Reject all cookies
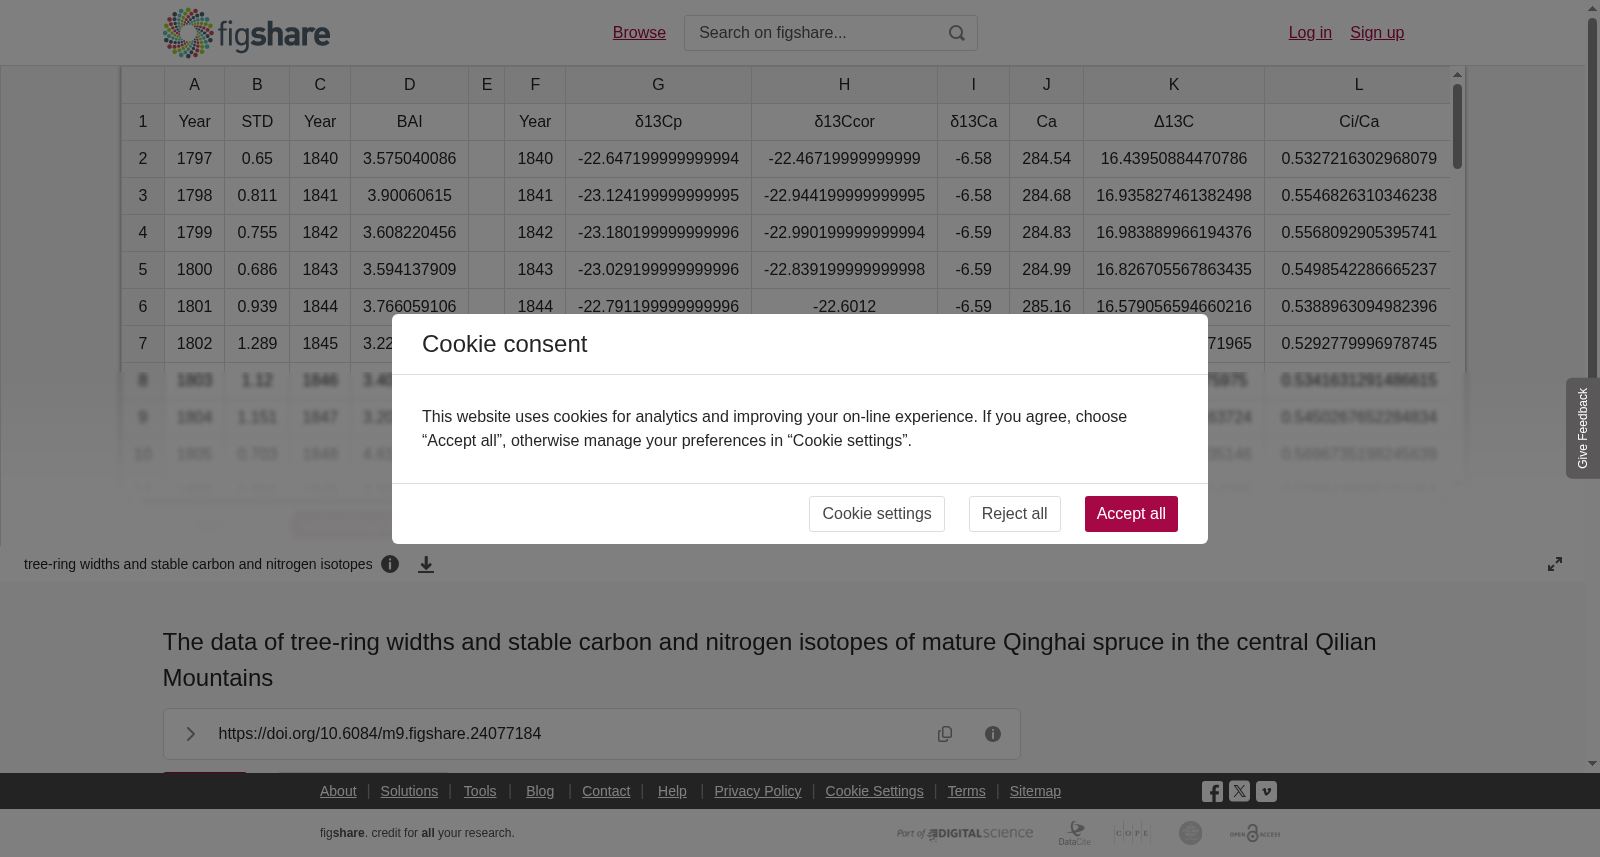Screen dimensions: 1600x857 1014,514
